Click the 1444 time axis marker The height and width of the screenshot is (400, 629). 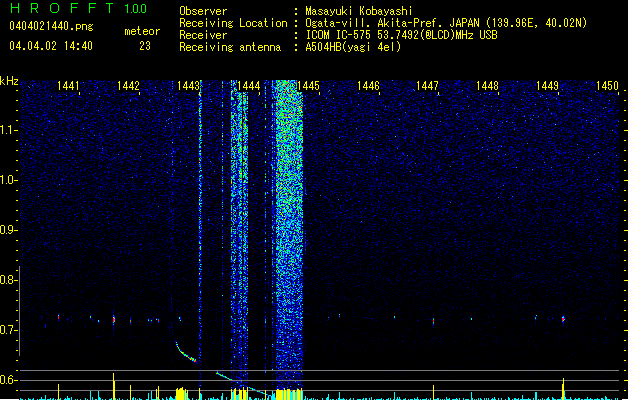coord(248,85)
